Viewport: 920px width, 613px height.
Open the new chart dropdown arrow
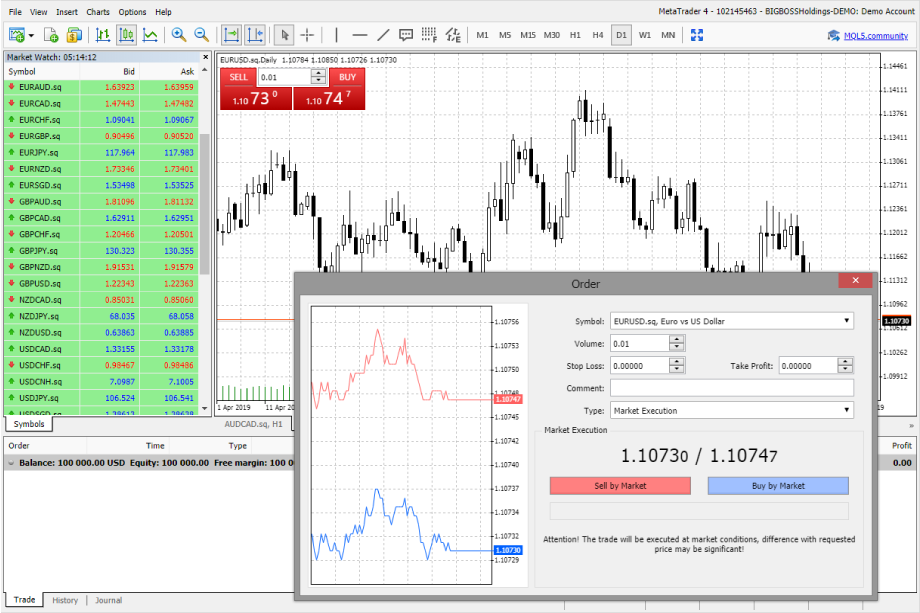pos(31,35)
